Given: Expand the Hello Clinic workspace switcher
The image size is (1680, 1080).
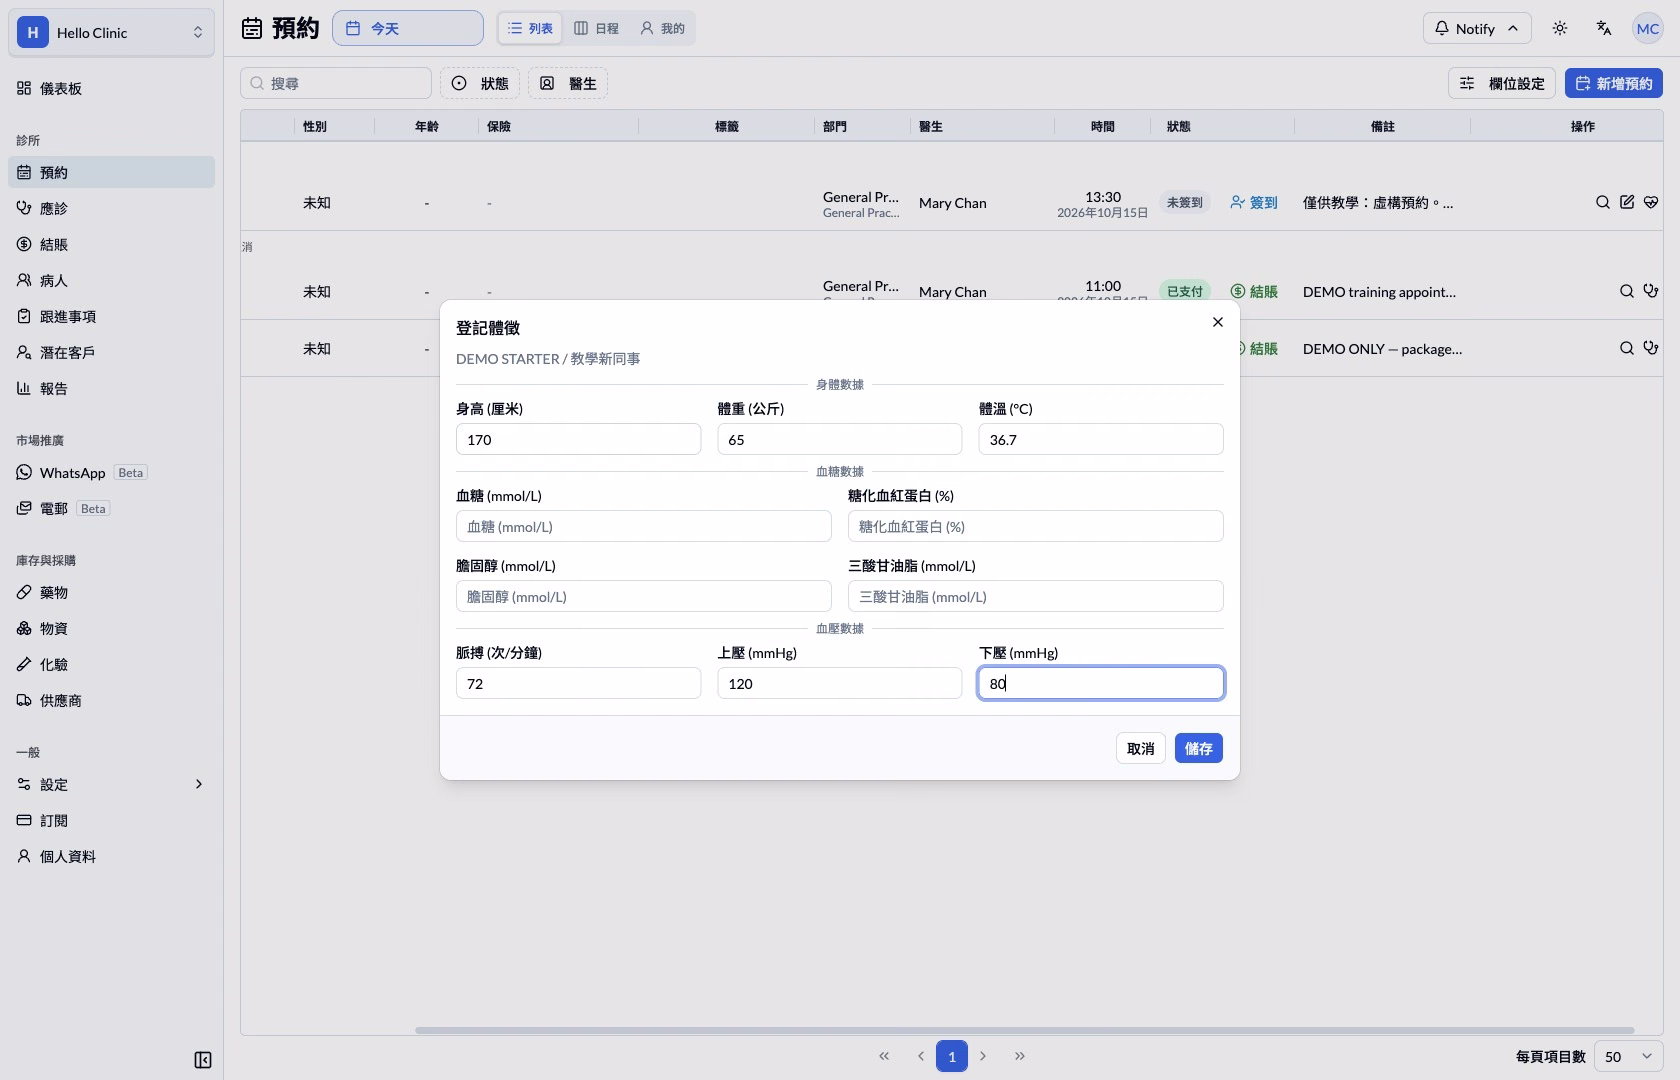Looking at the screenshot, I should pos(111,32).
